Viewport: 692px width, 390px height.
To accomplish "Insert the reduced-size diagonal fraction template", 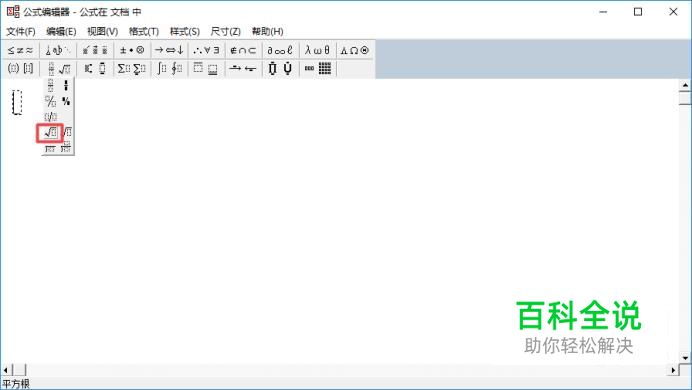I will click(x=66, y=101).
